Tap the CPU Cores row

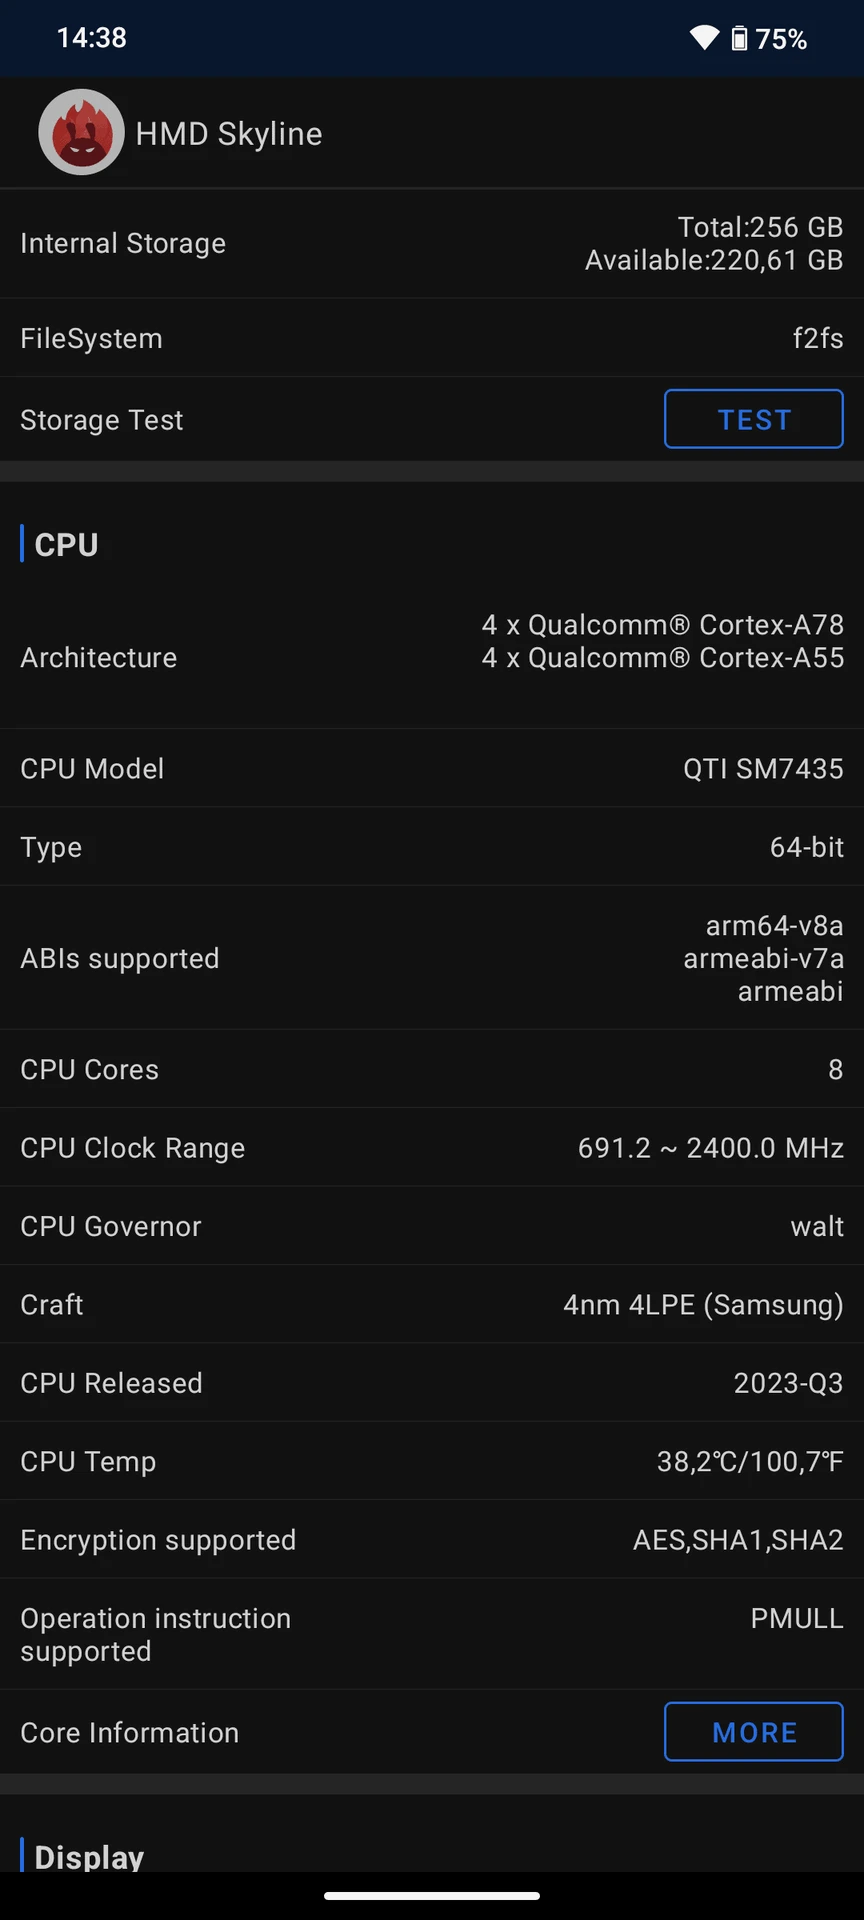pos(432,1069)
